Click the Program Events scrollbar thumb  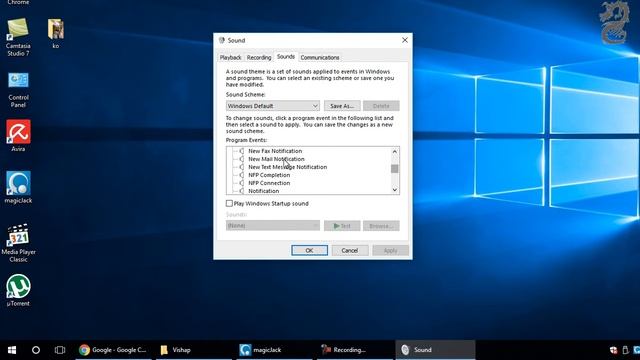tap(394, 168)
